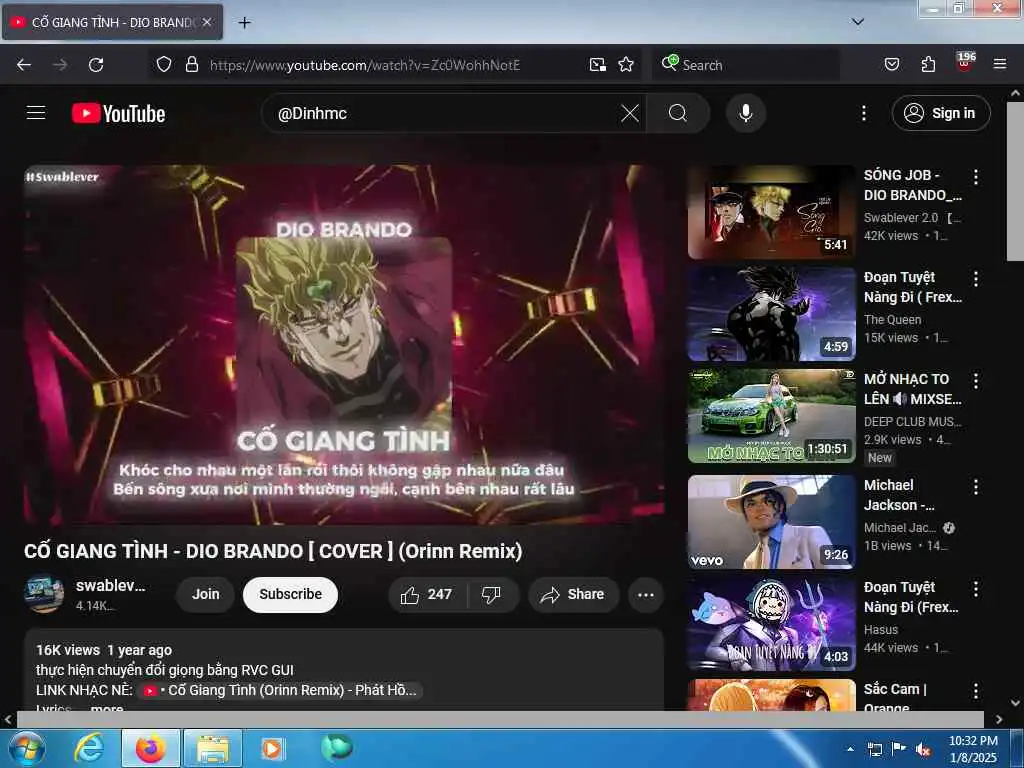Join the channel membership
Screen dimensions: 1024x768
point(206,594)
